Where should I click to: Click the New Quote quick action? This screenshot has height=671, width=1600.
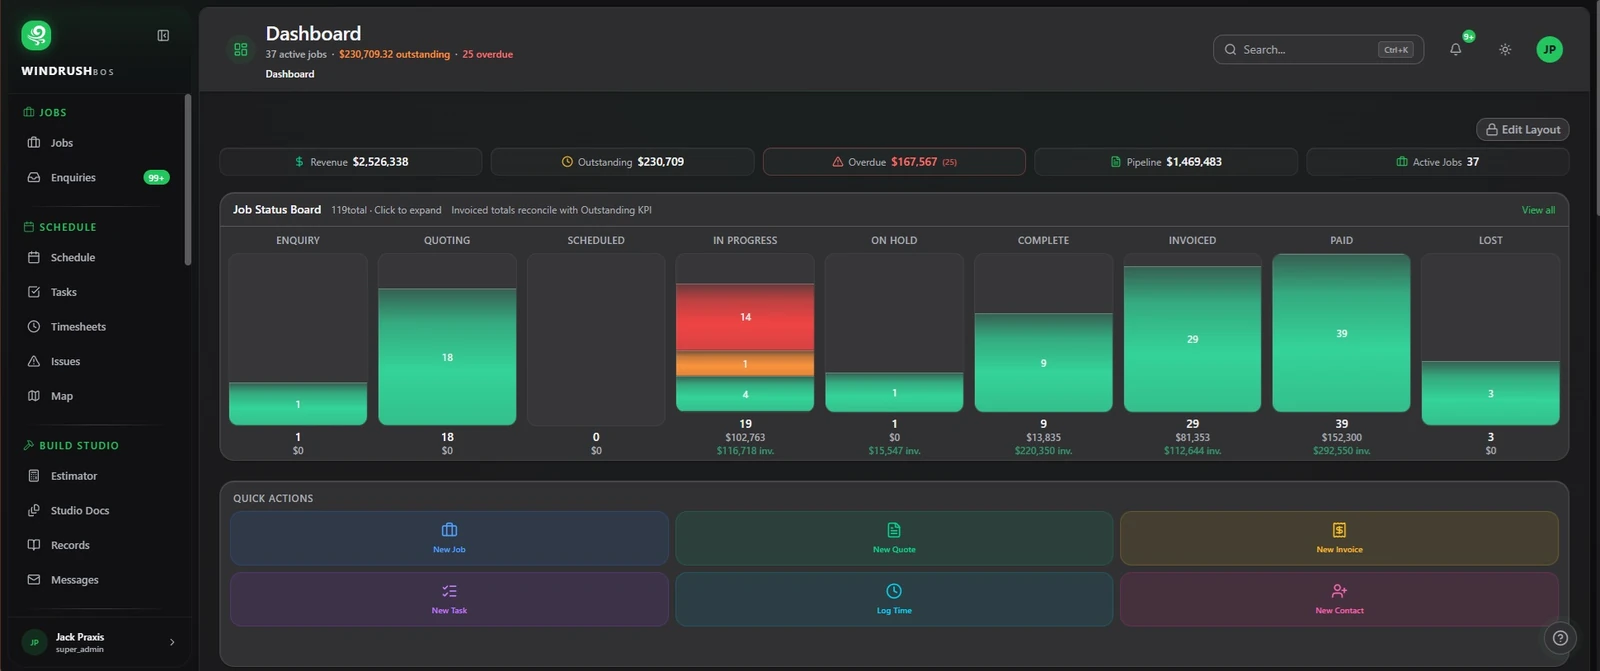point(894,538)
